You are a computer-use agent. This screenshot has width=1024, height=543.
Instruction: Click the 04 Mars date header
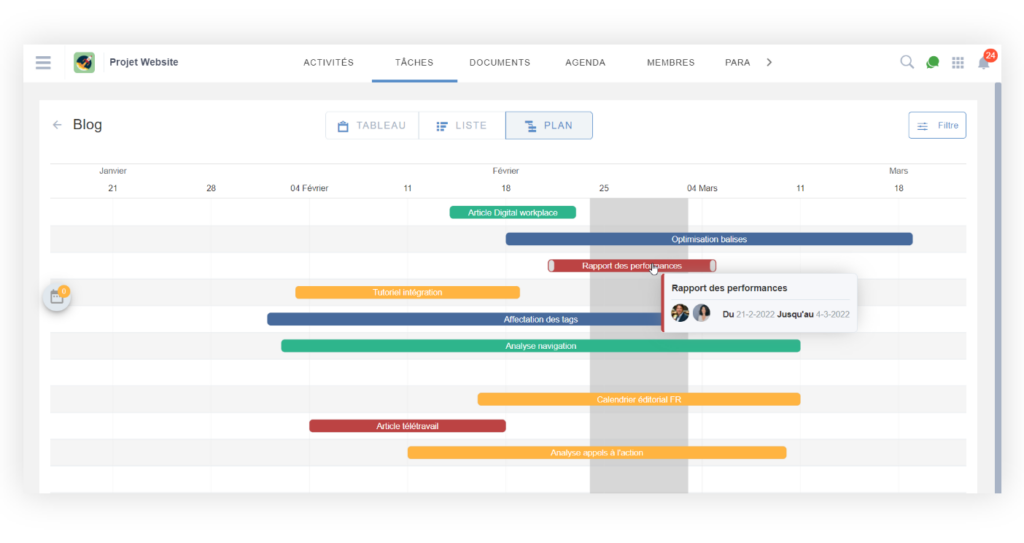702,188
